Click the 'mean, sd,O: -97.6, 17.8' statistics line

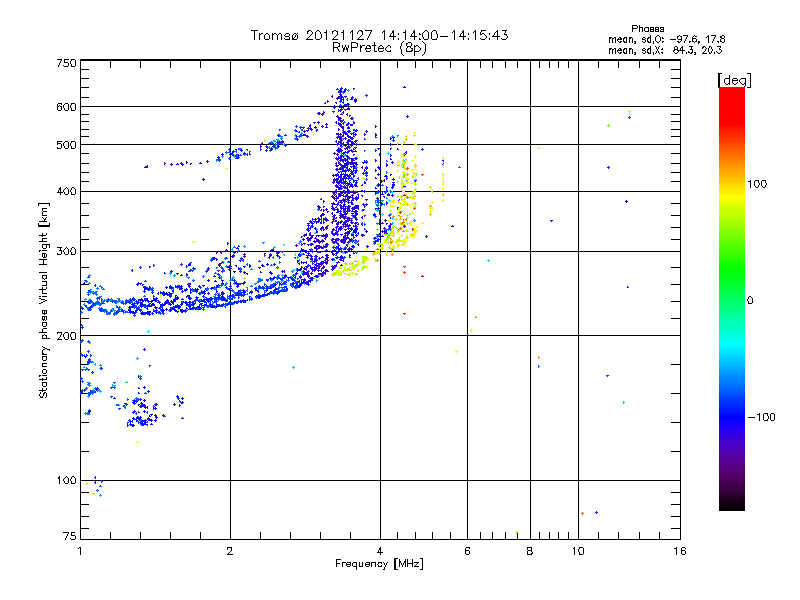tap(666, 39)
